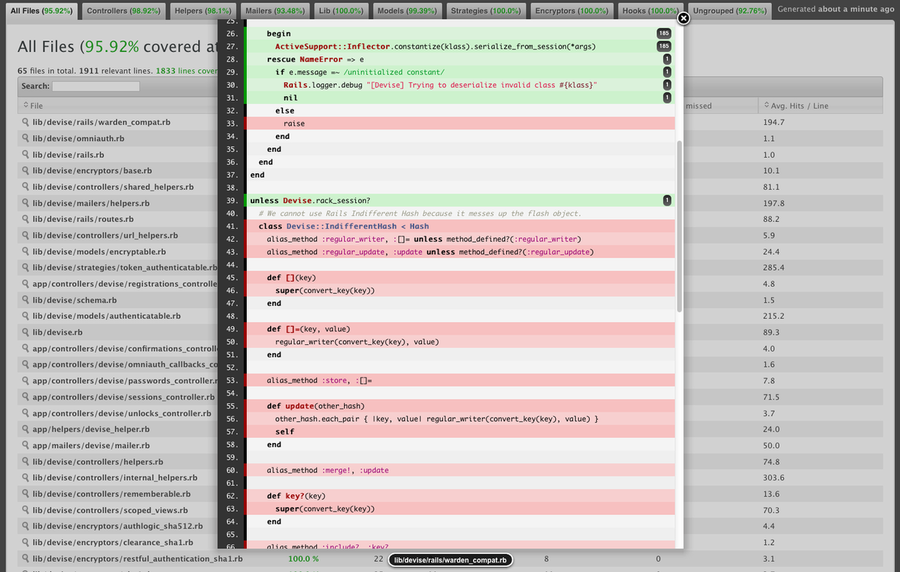Viewport: 900px width, 572px height.
Task: Click magnifier icon beside lib/devise.rb
Action: pyautogui.click(x=26, y=332)
